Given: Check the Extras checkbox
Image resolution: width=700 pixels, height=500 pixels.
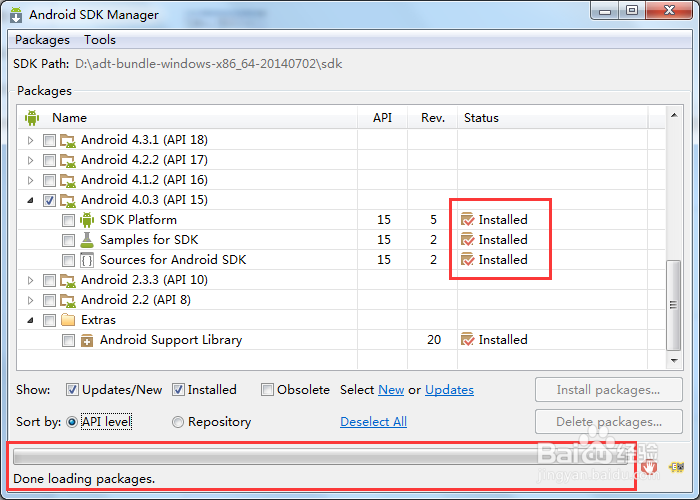Looking at the screenshot, I should pos(49,321).
